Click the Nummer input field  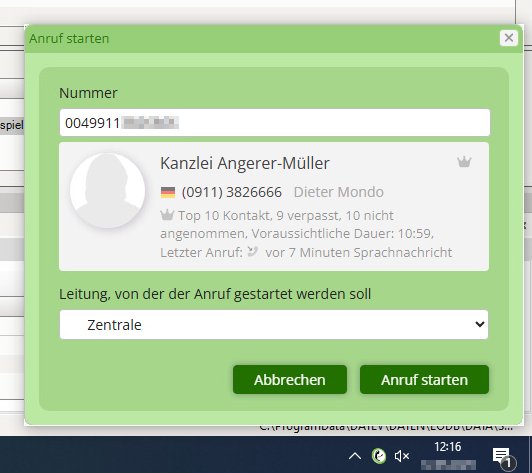[275, 122]
